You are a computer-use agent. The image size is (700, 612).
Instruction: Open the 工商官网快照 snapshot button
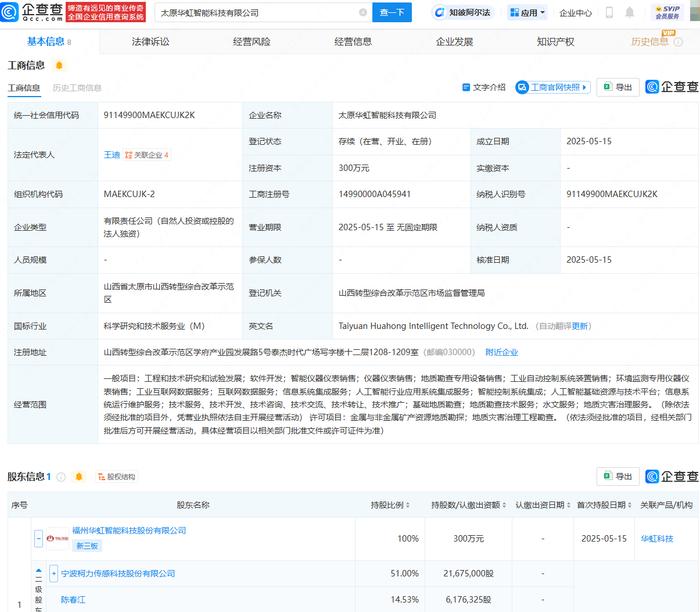click(553, 87)
